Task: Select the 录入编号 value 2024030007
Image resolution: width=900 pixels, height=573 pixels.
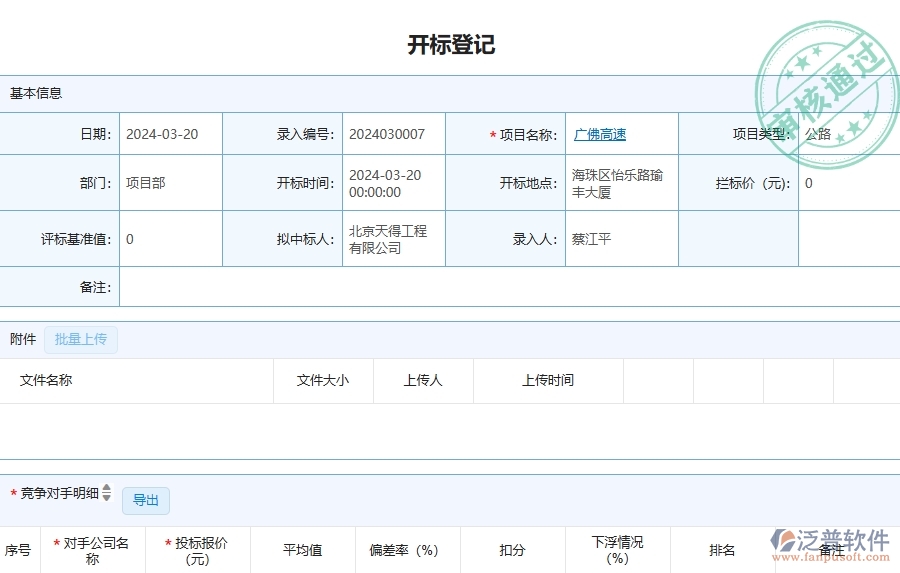Action: (x=387, y=134)
